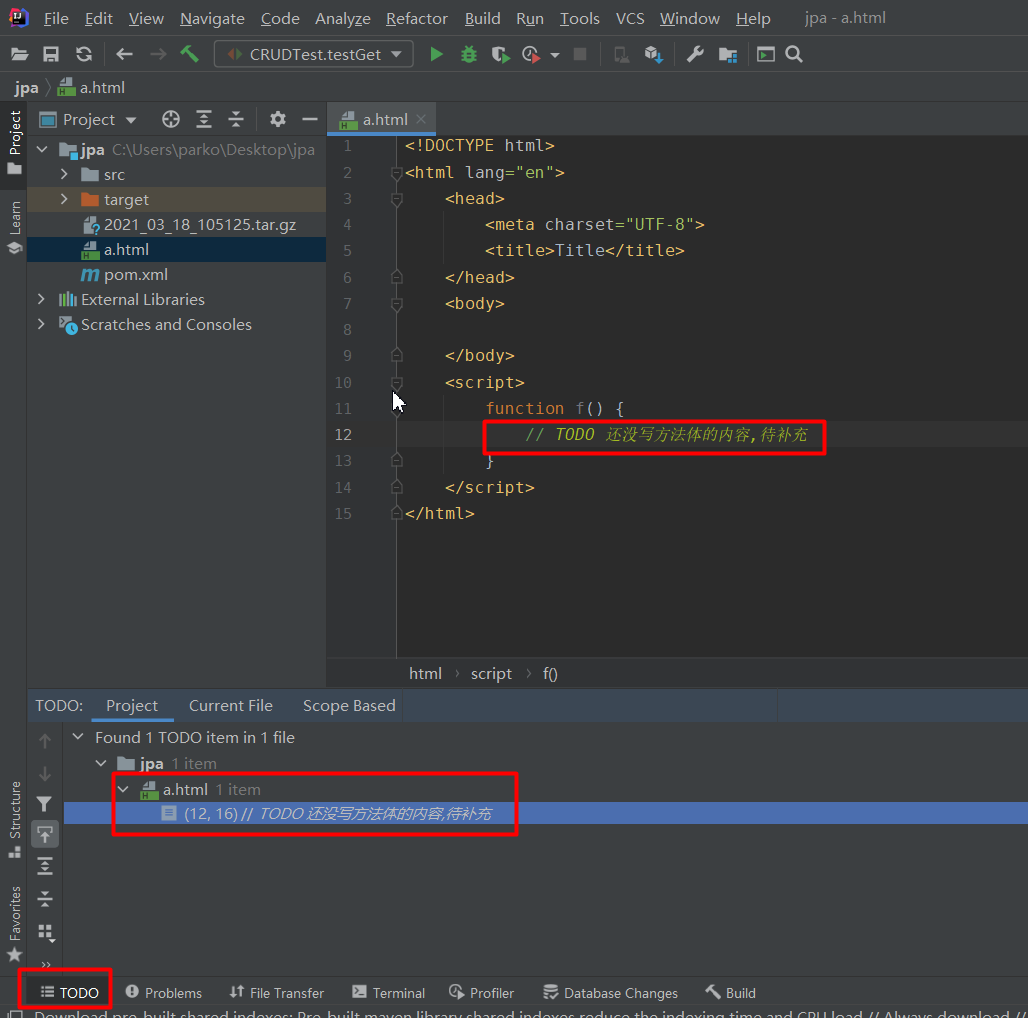The height and width of the screenshot is (1018, 1028).
Task: Expand all TODO items icon
Action: coord(45,867)
